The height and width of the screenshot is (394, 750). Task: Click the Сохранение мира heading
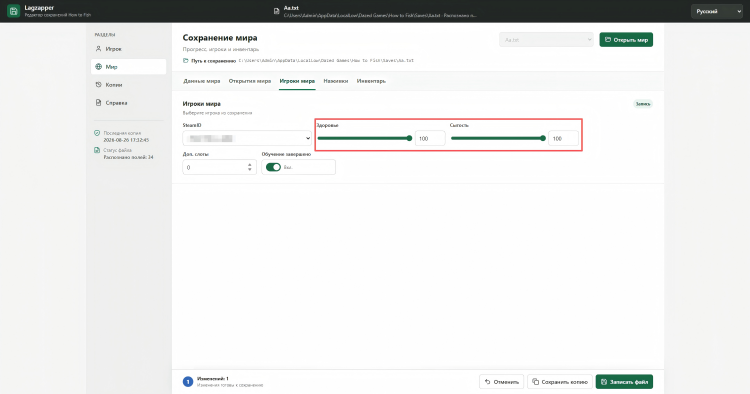(x=220, y=38)
